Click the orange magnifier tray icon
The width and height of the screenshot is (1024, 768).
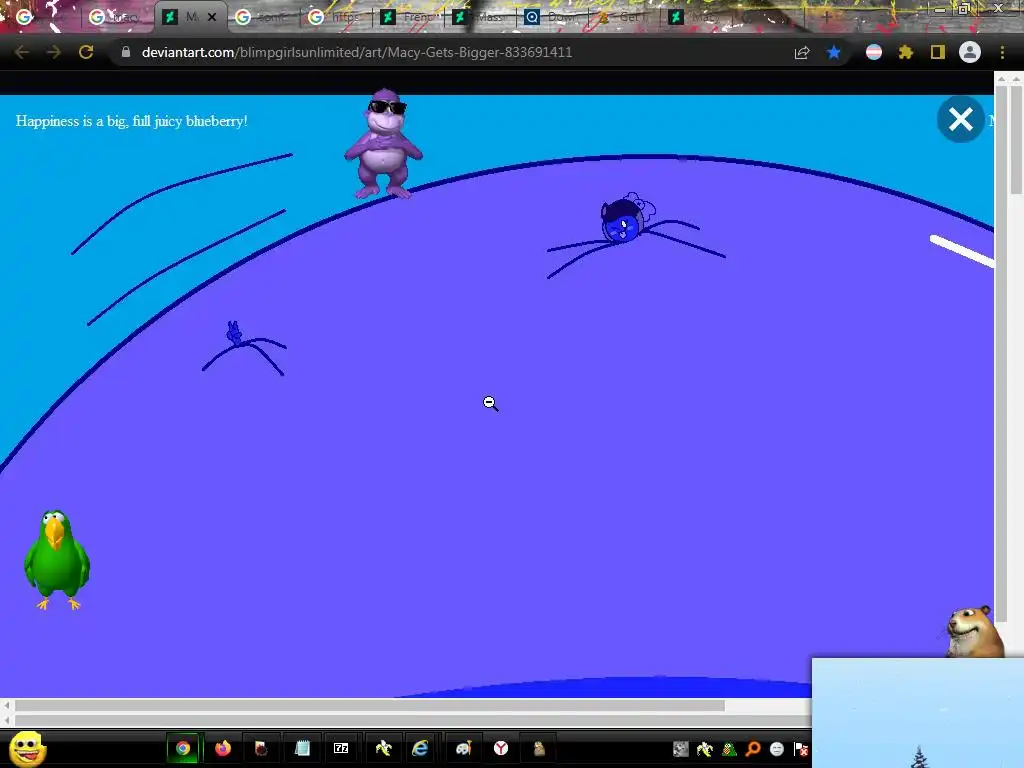(752, 749)
